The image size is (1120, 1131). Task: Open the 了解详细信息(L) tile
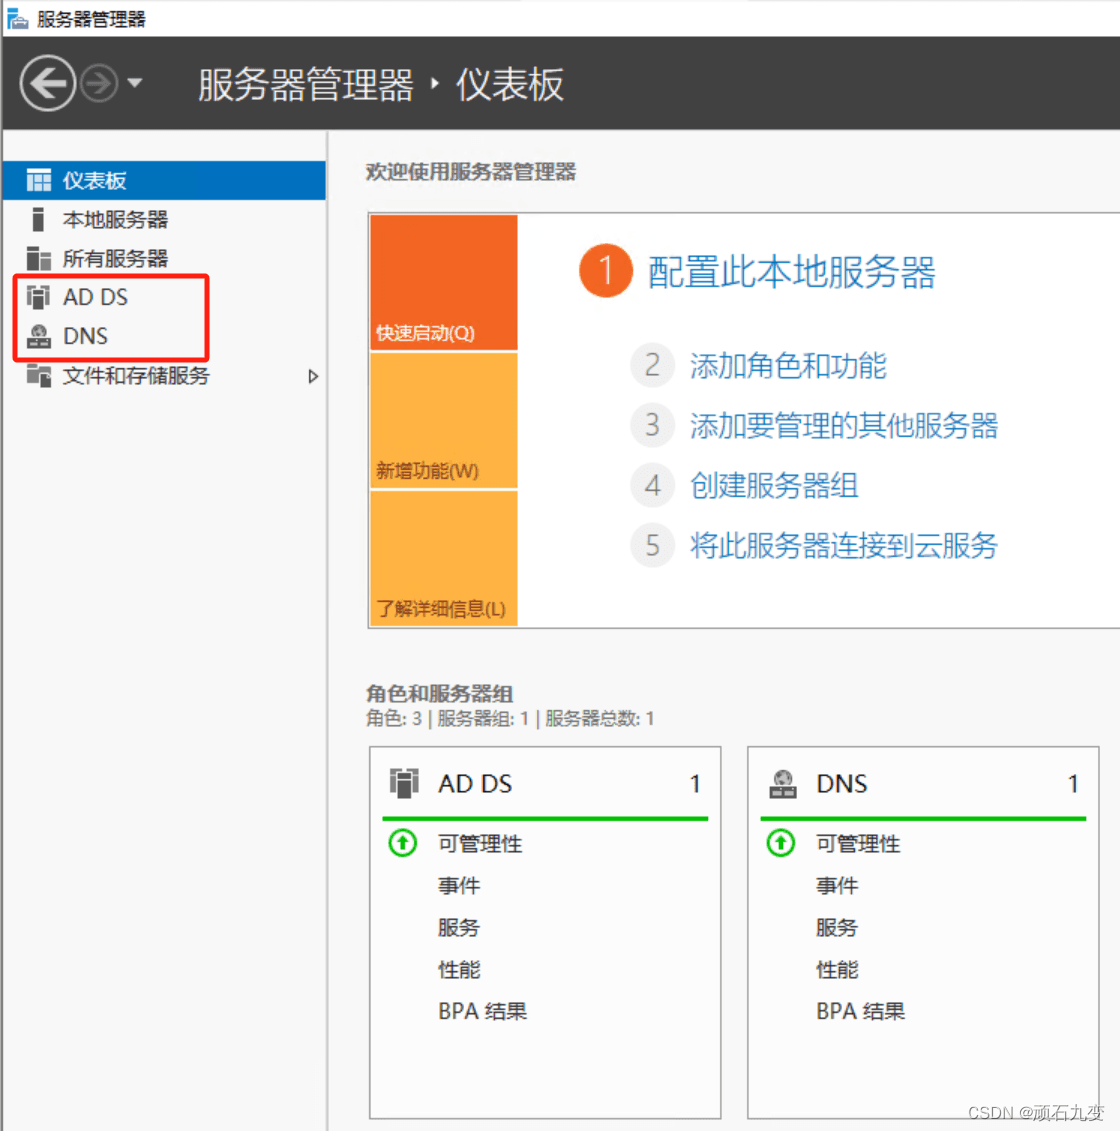444,558
